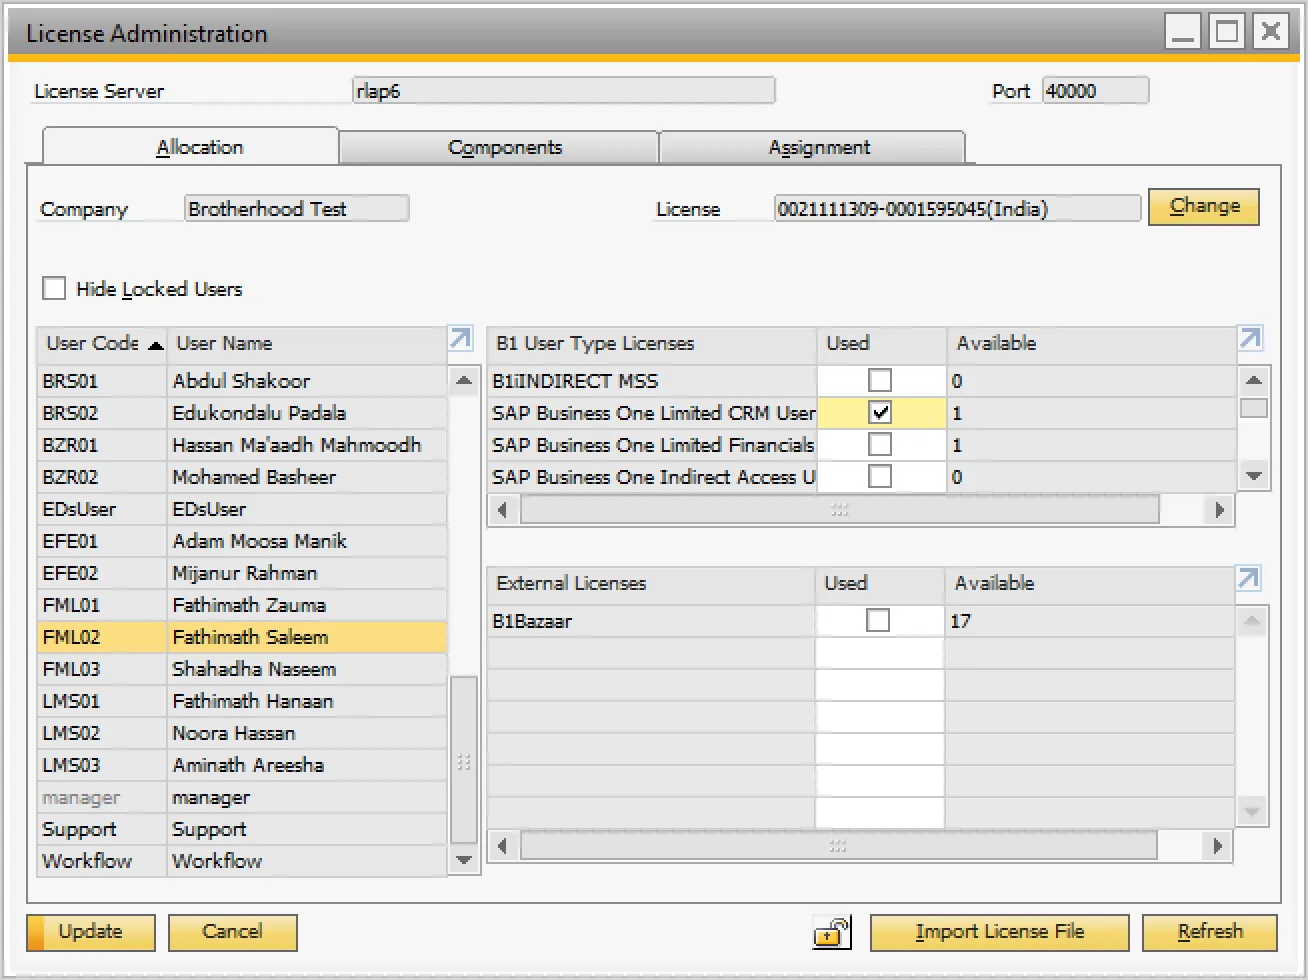Check the B1Bazaar Used checkbox
The image size is (1308, 980).
pyautogui.click(x=878, y=621)
